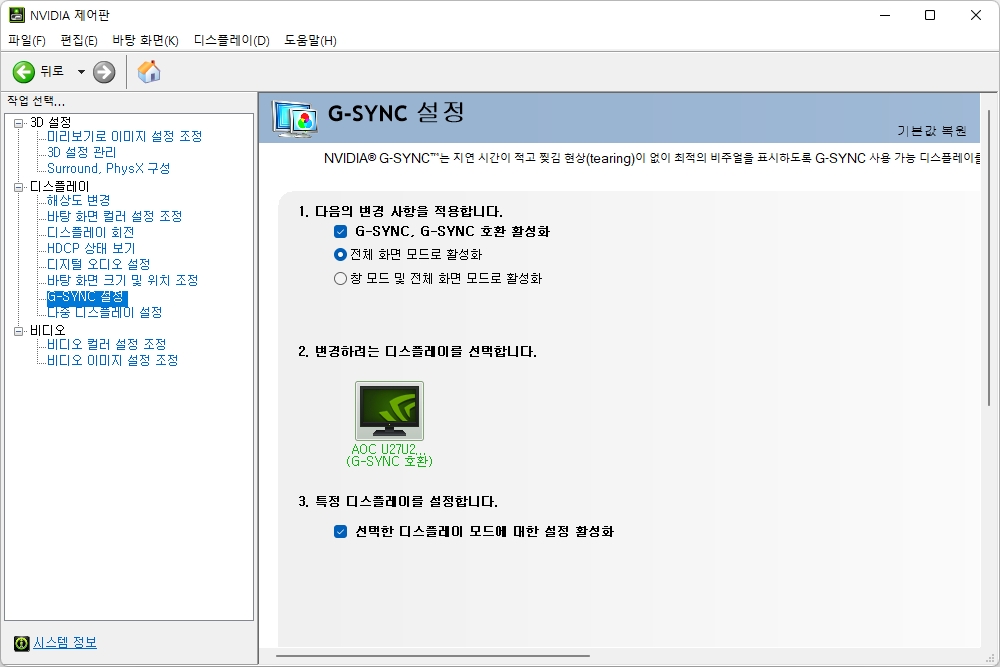The height and width of the screenshot is (667, 1000).
Task: Minimize the NVIDIA 제어판 window
Action: pyautogui.click(x=885, y=15)
